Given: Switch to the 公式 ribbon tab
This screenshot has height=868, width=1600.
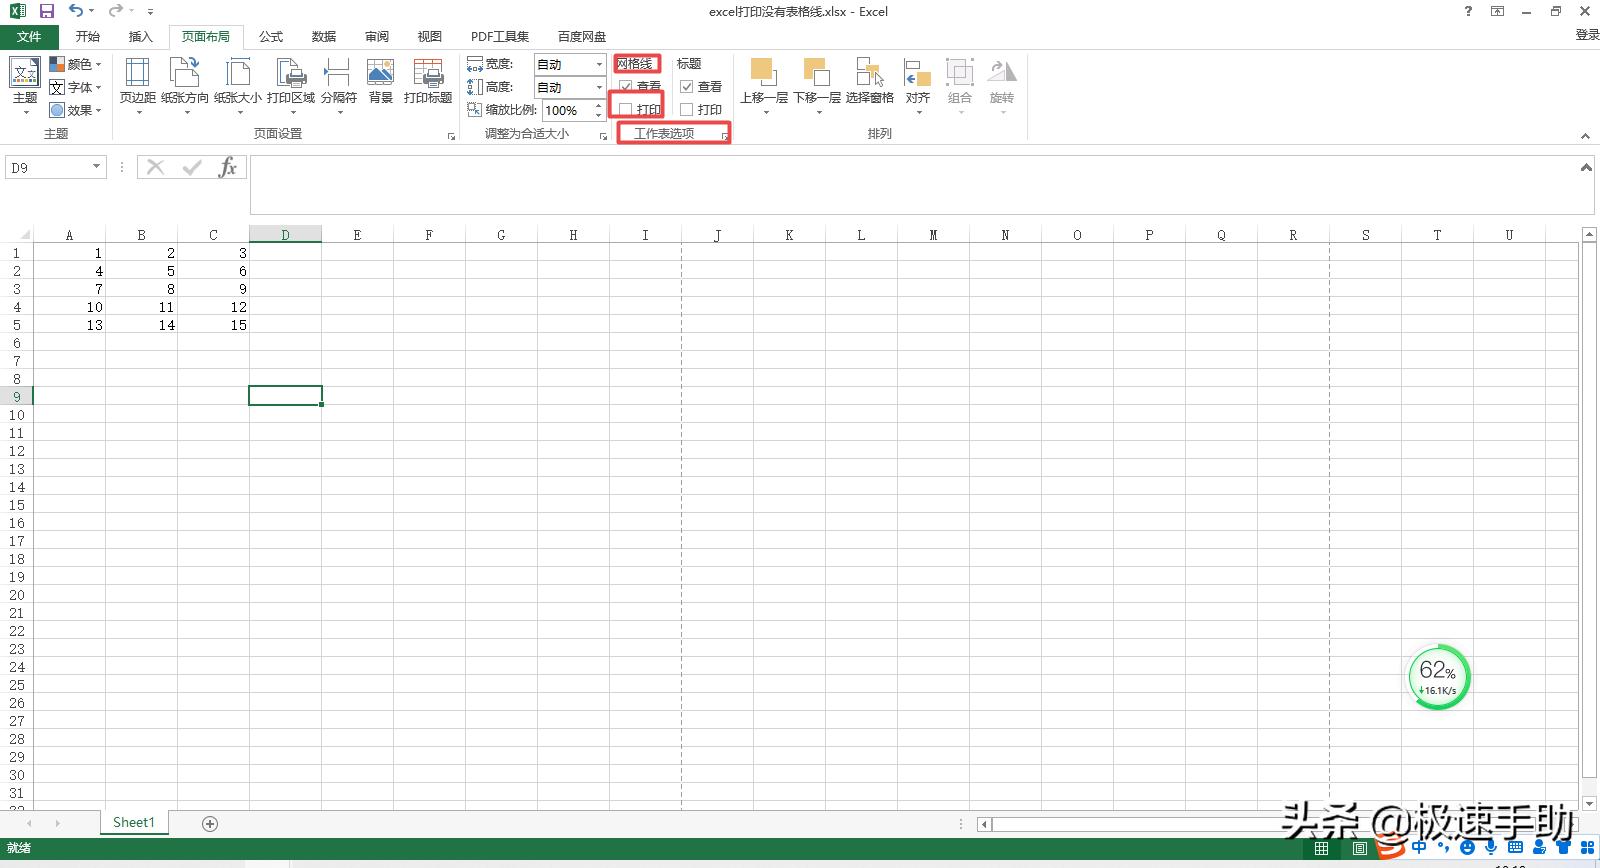Looking at the screenshot, I should tap(270, 36).
